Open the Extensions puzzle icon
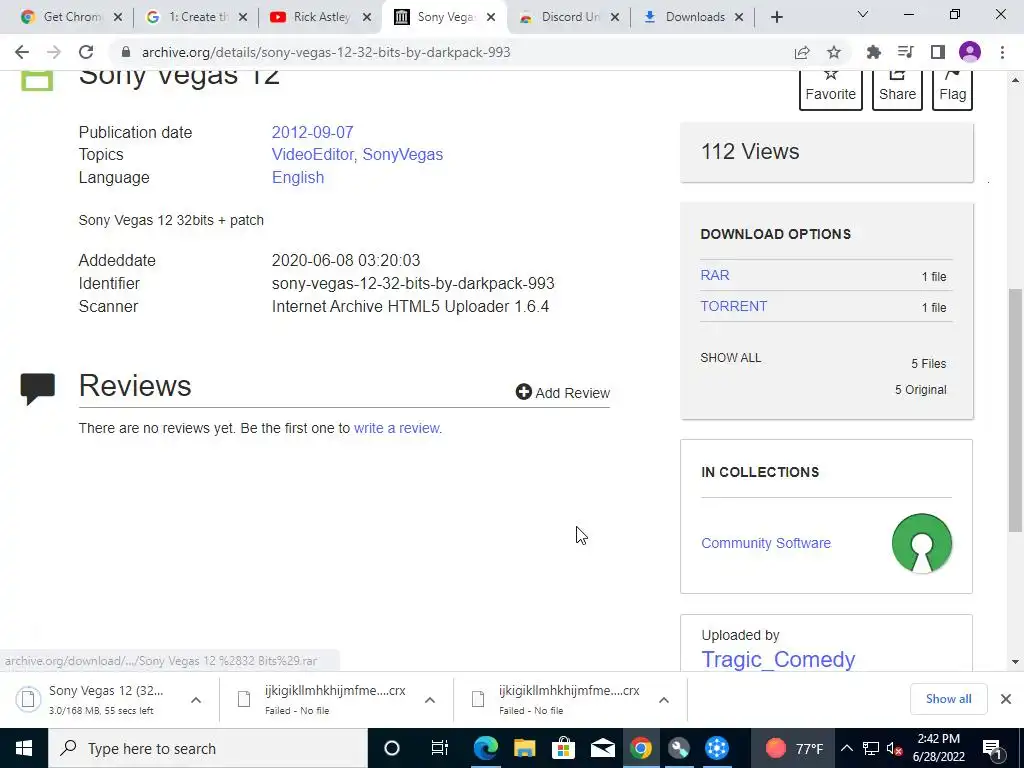1024x768 pixels. 874,52
